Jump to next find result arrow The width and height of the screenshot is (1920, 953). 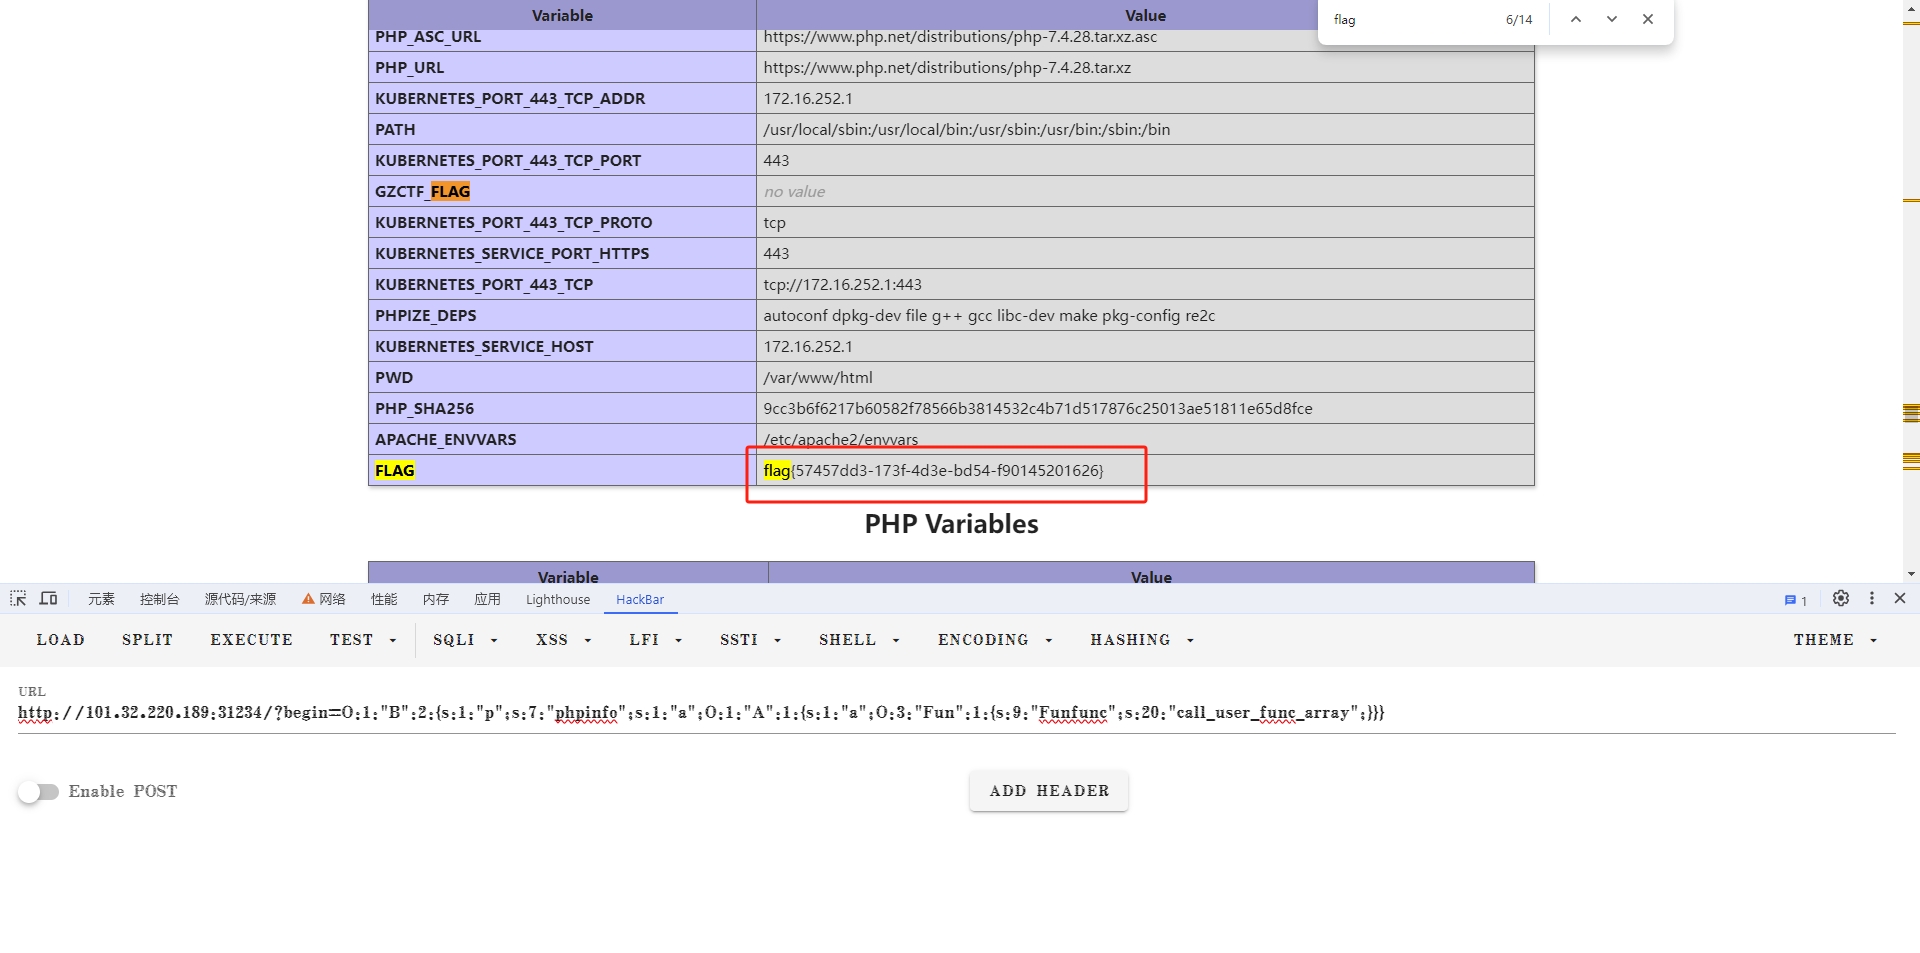(x=1611, y=18)
